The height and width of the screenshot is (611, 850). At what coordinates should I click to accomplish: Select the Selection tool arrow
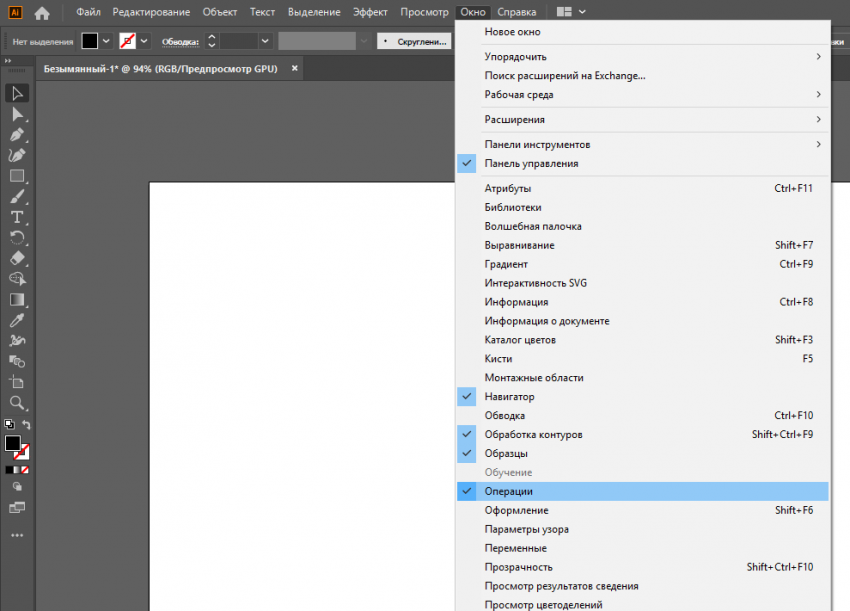17,94
